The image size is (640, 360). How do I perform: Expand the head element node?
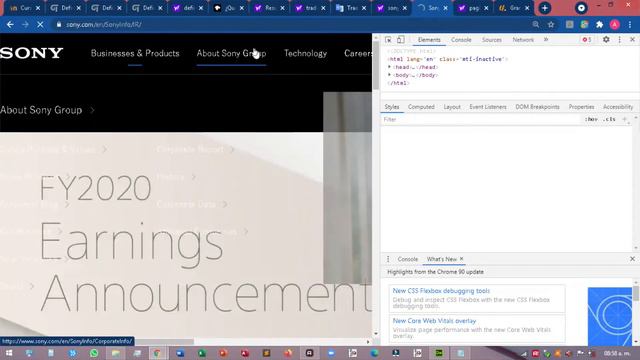point(389,67)
